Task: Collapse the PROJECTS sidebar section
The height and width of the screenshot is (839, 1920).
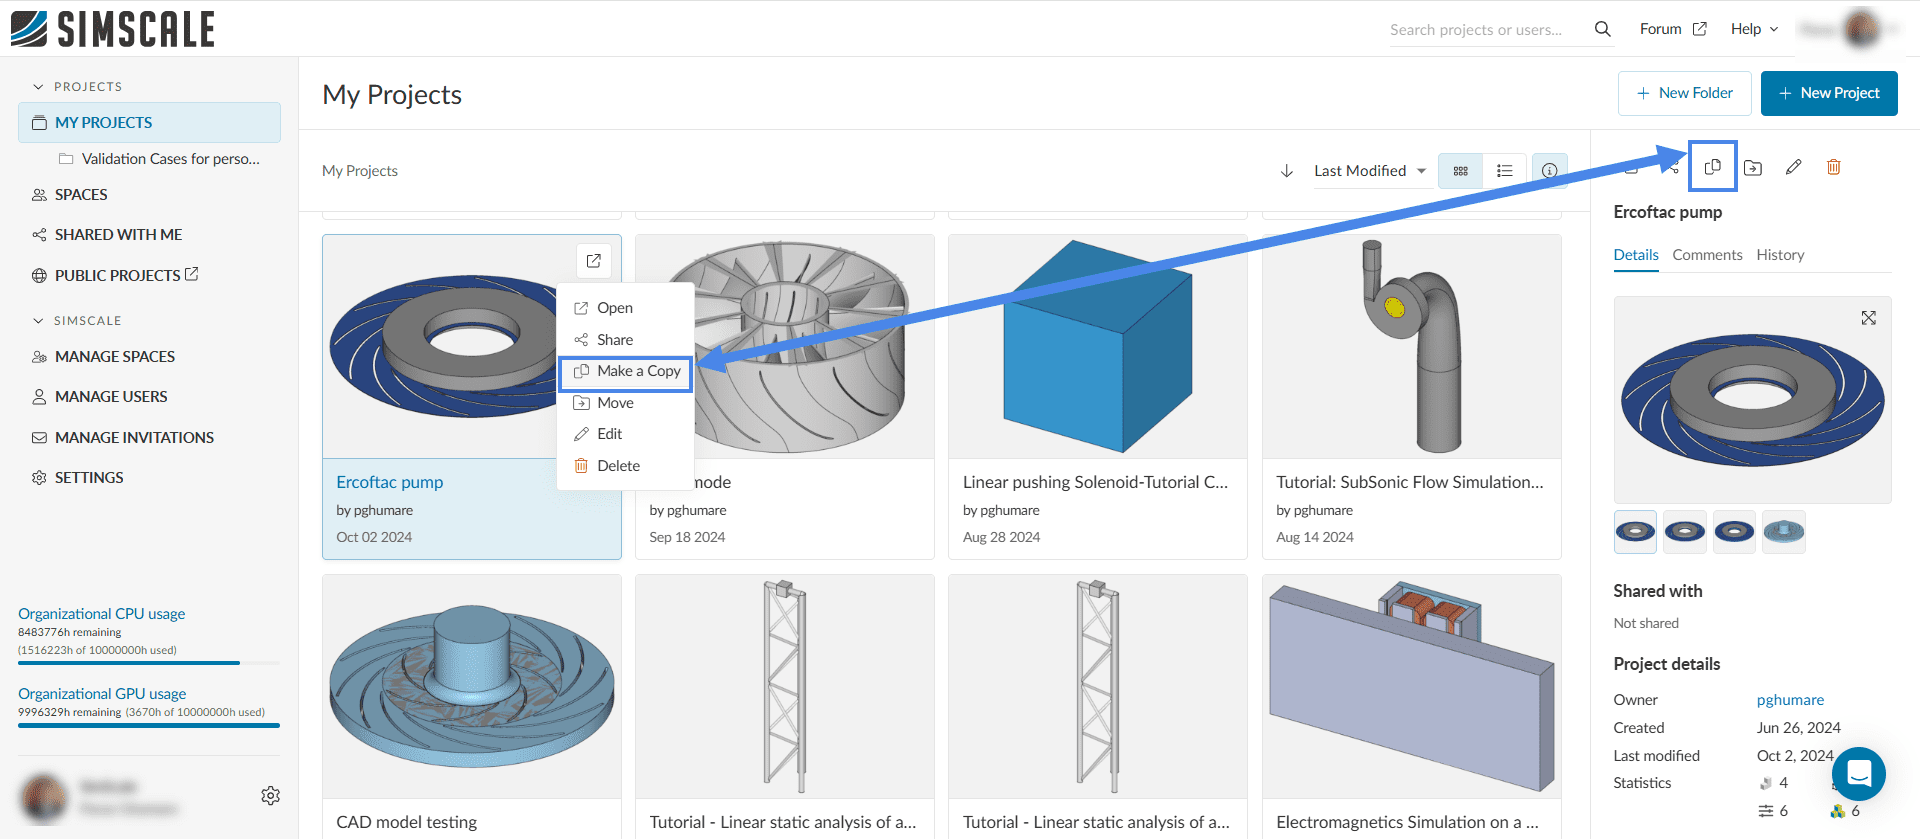Action: [x=38, y=87]
